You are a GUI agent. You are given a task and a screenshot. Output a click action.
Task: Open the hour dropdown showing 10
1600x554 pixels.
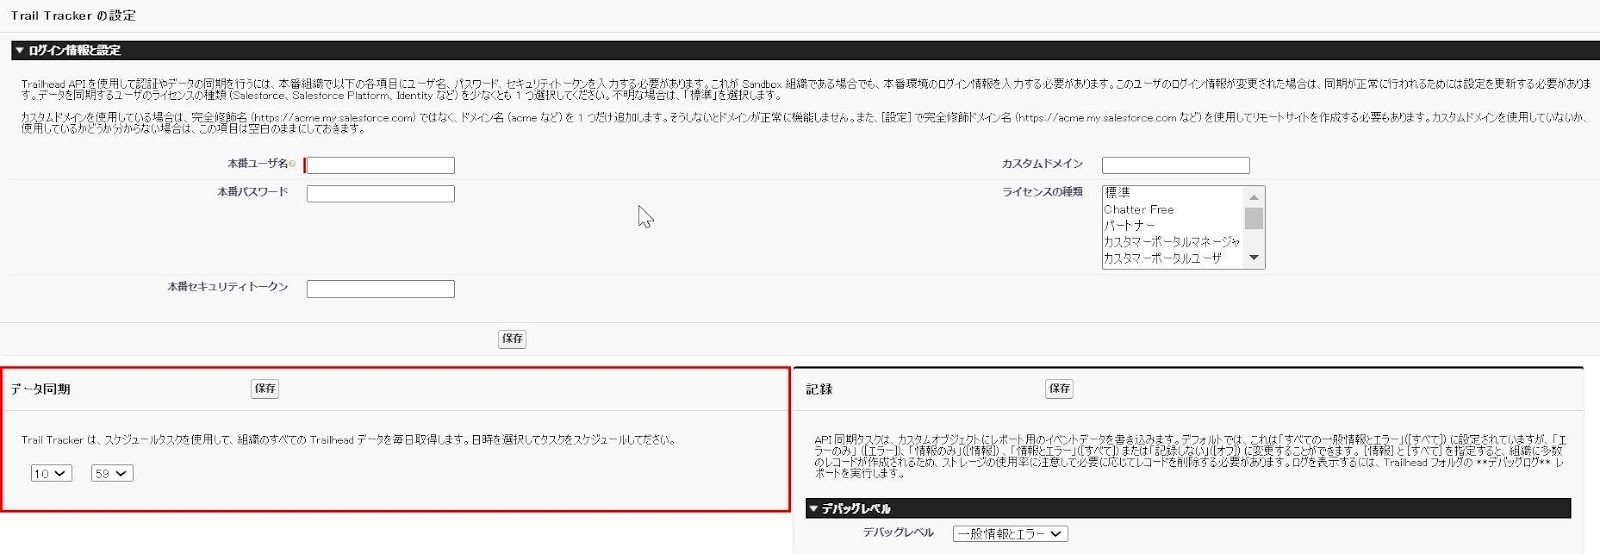tap(51, 474)
